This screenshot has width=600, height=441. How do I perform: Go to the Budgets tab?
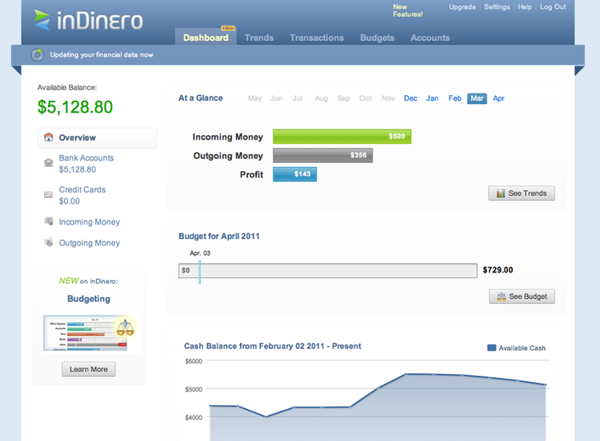(377, 38)
